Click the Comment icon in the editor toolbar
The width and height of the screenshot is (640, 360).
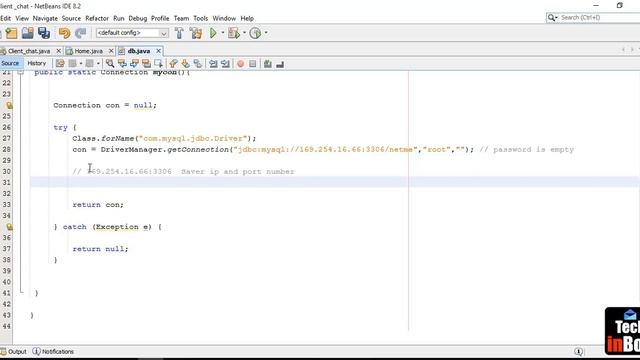[x=268, y=64]
